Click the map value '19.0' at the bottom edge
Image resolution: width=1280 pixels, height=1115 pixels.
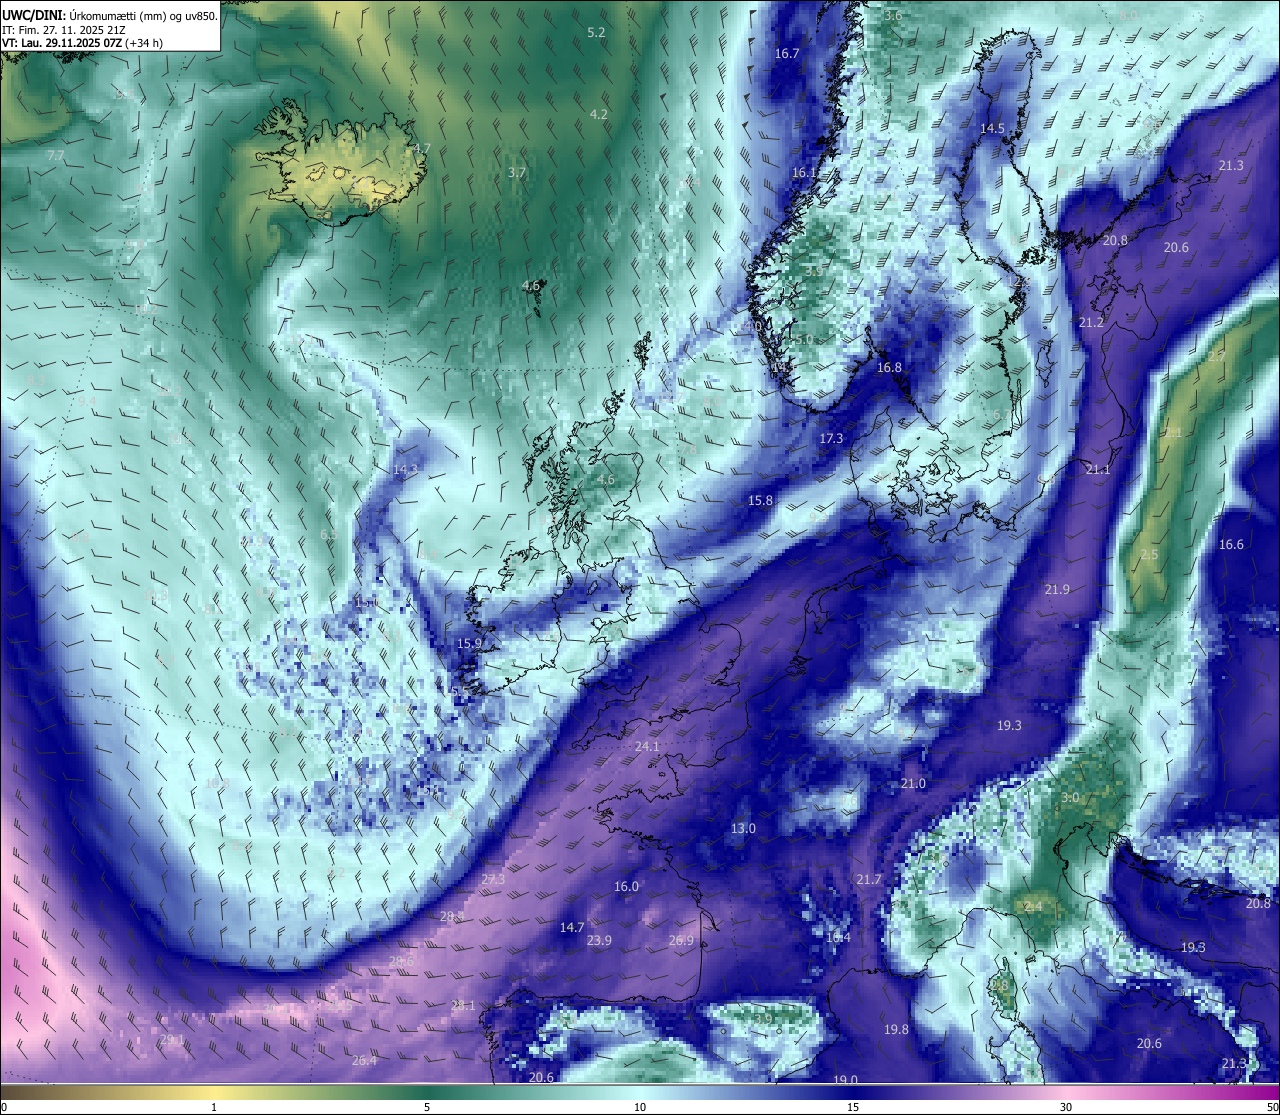point(846,1079)
